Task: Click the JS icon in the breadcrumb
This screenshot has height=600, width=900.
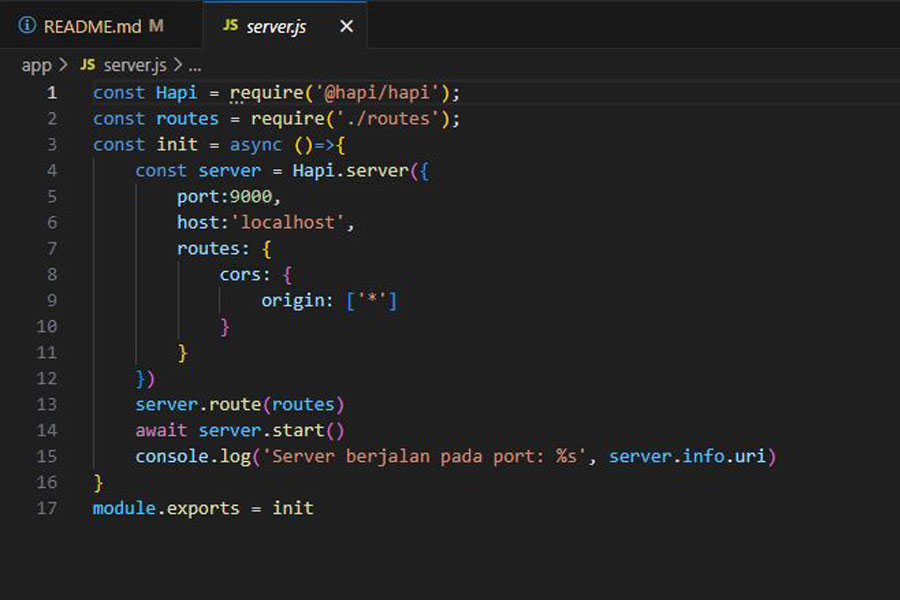Action: pyautogui.click(x=87, y=64)
